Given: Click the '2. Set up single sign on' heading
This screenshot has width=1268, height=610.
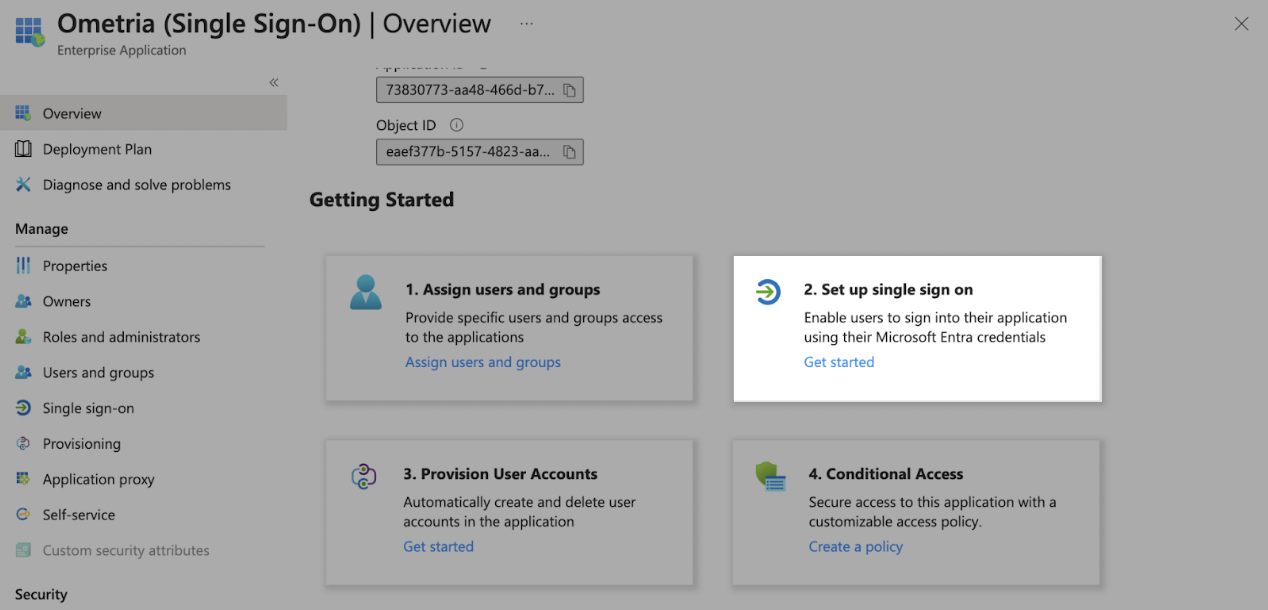Looking at the screenshot, I should 888,290.
